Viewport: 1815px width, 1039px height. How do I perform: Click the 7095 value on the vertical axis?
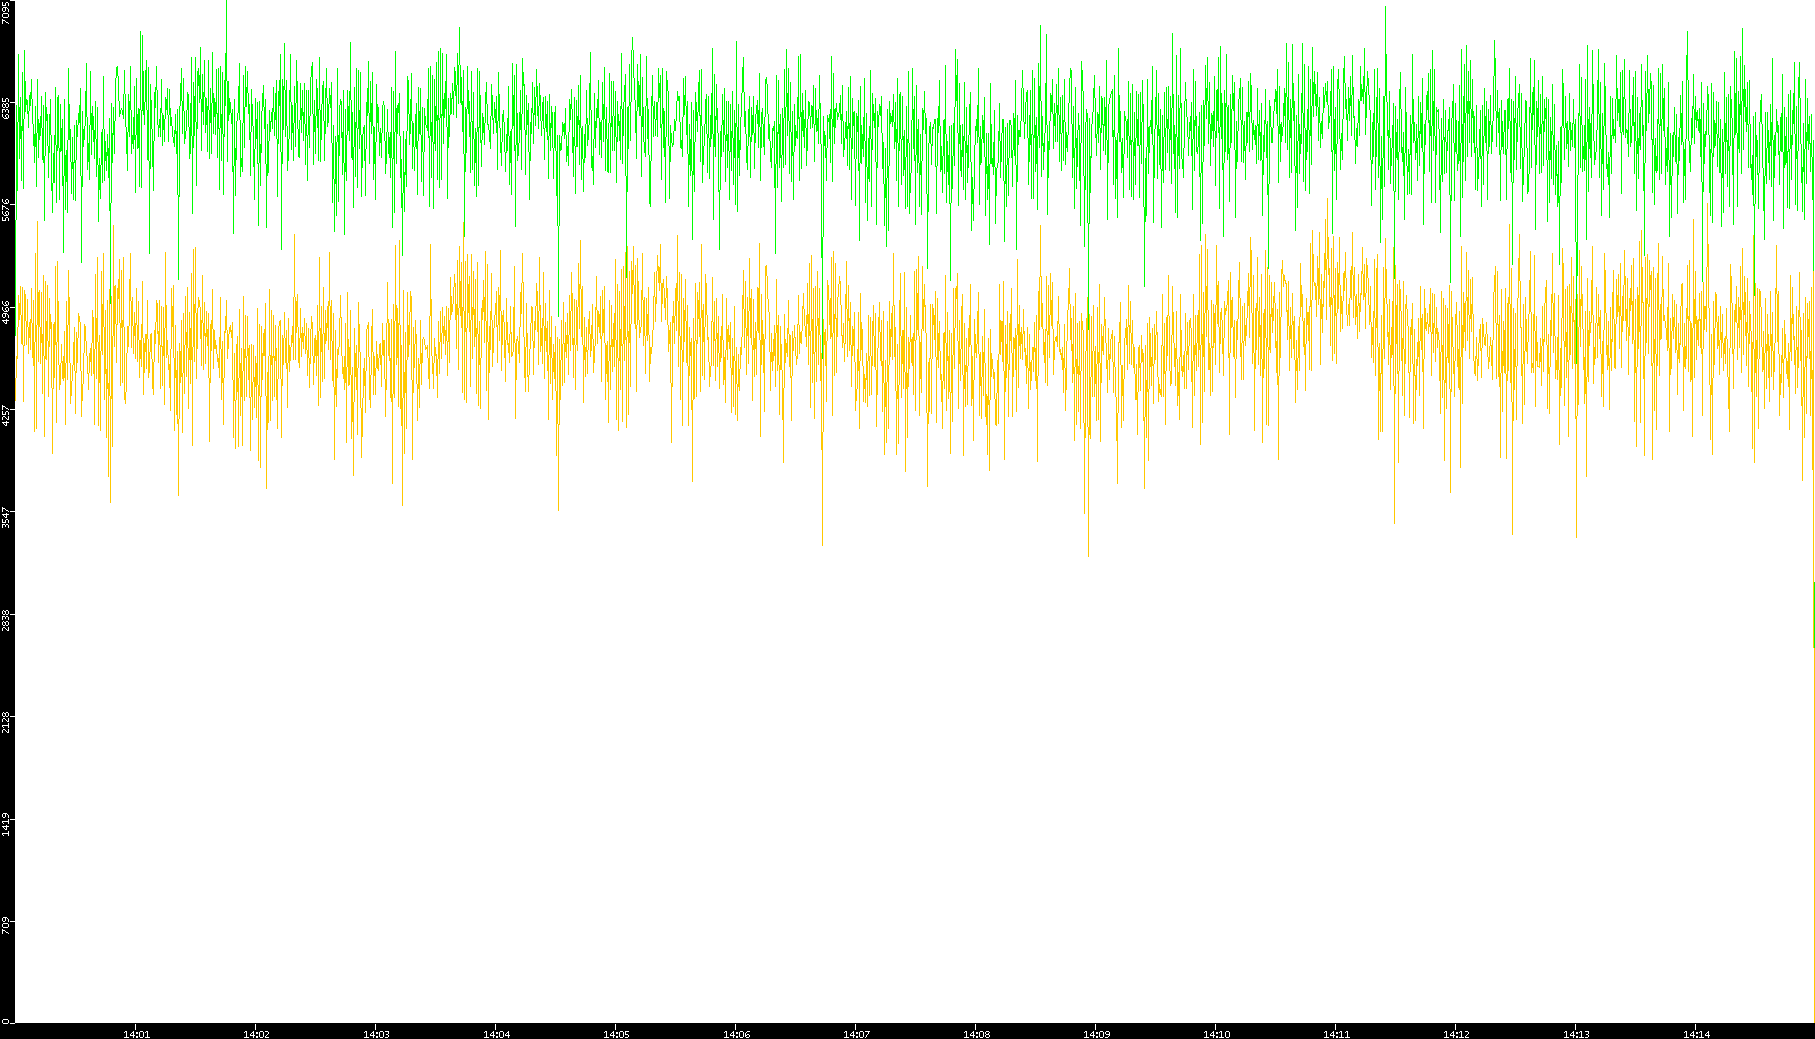pos(7,12)
